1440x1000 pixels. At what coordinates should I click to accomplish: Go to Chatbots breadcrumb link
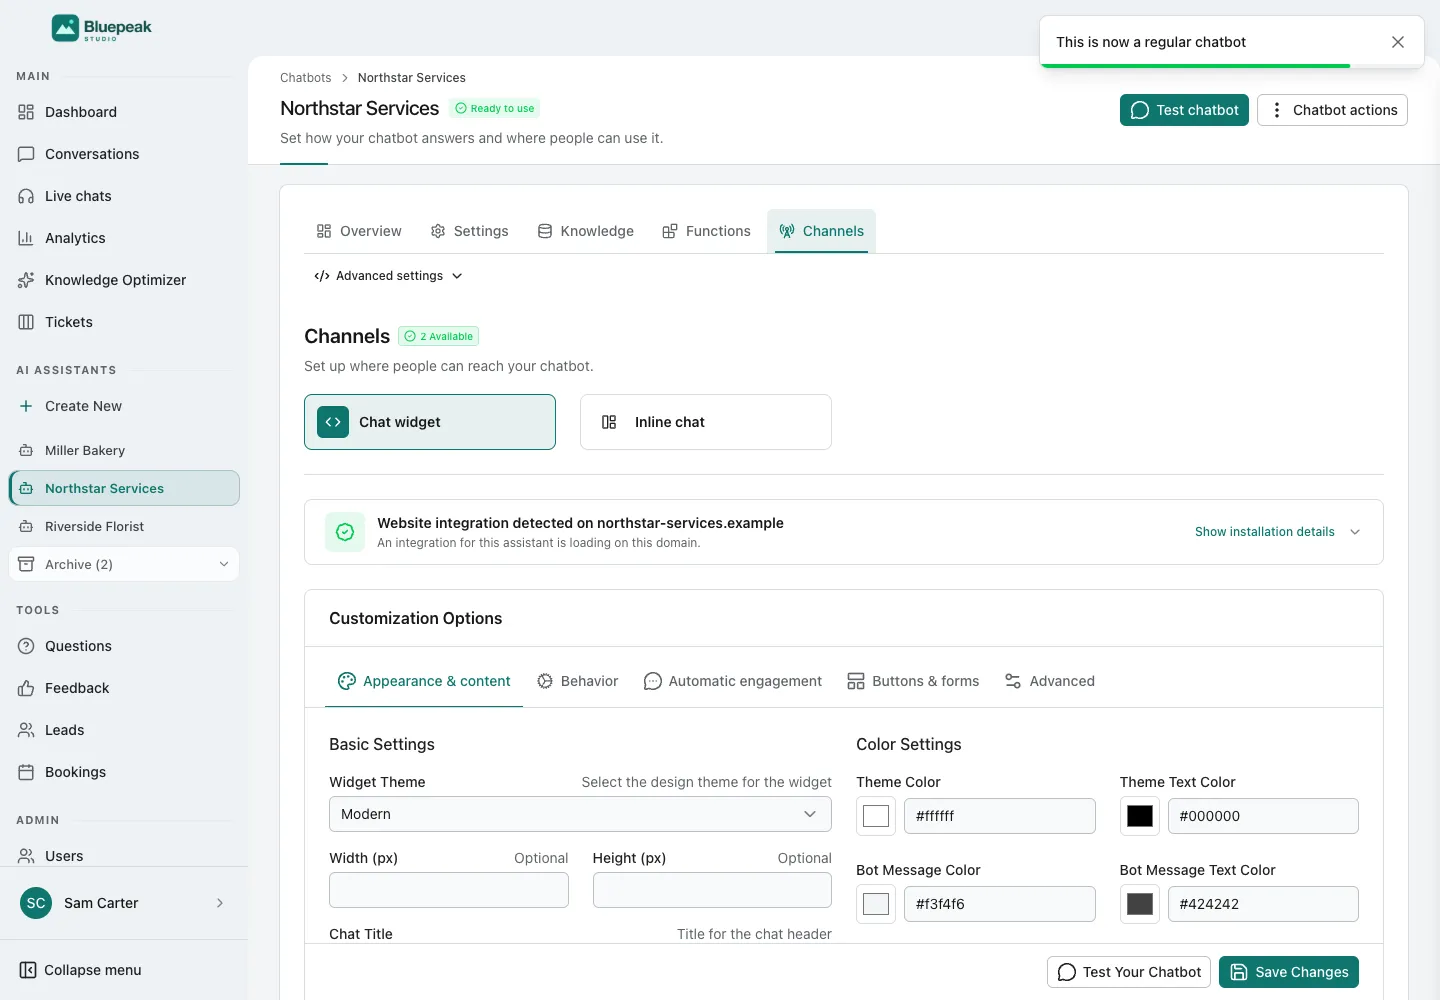305,78
